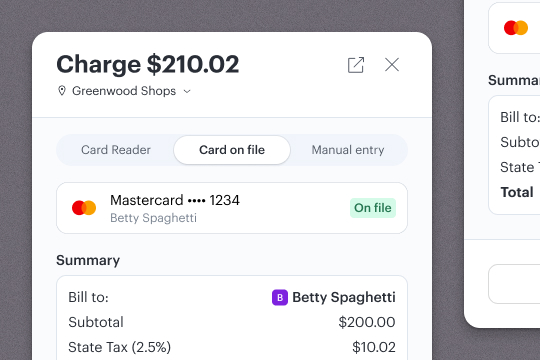
Task: Click the Summary heading in right panel
Action: (x=514, y=80)
